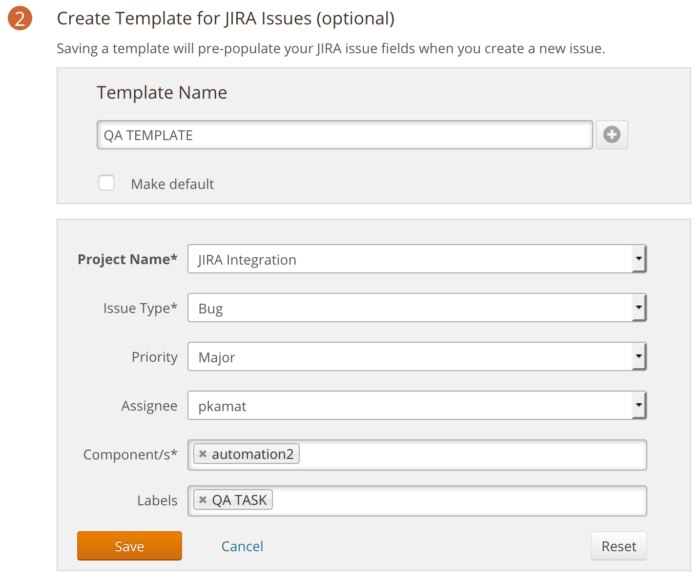Click empty space in the Labels field
The image size is (700, 580).
[x=460, y=501]
